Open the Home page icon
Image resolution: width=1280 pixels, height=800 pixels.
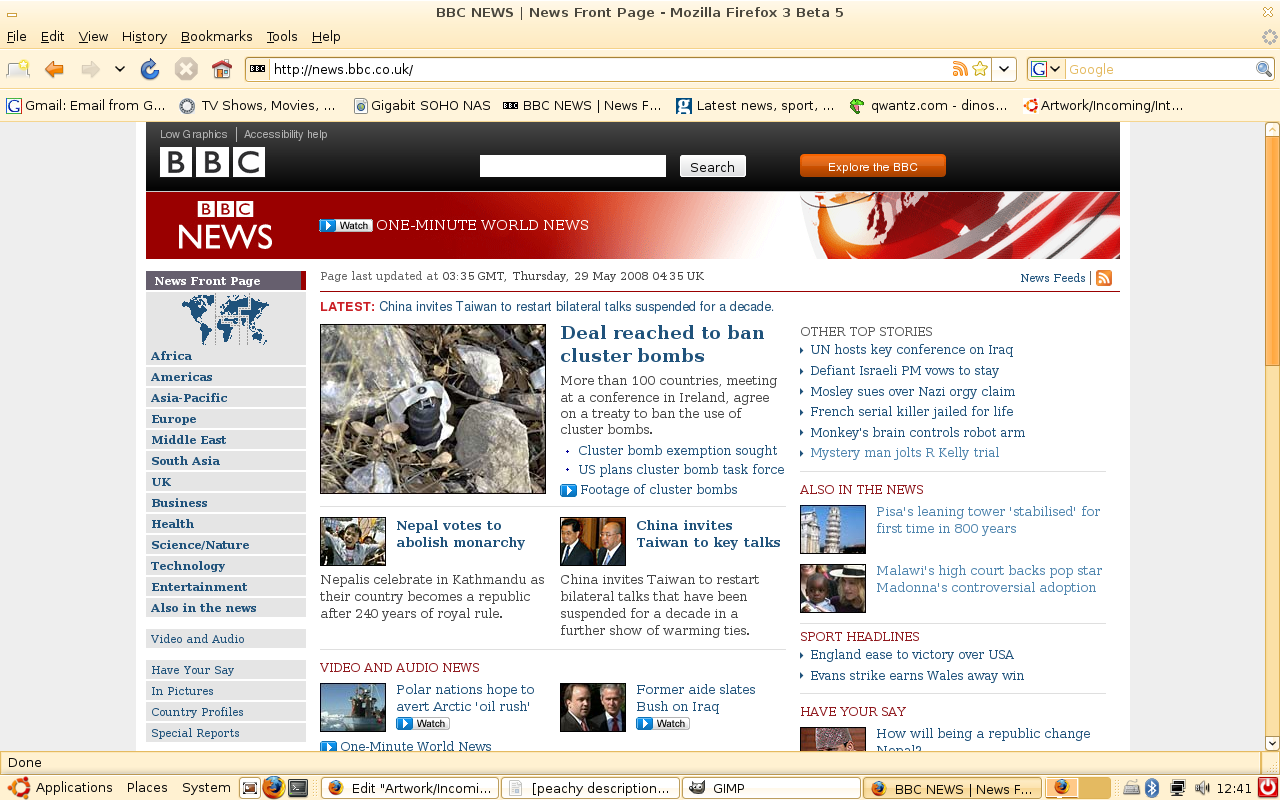[x=222, y=69]
